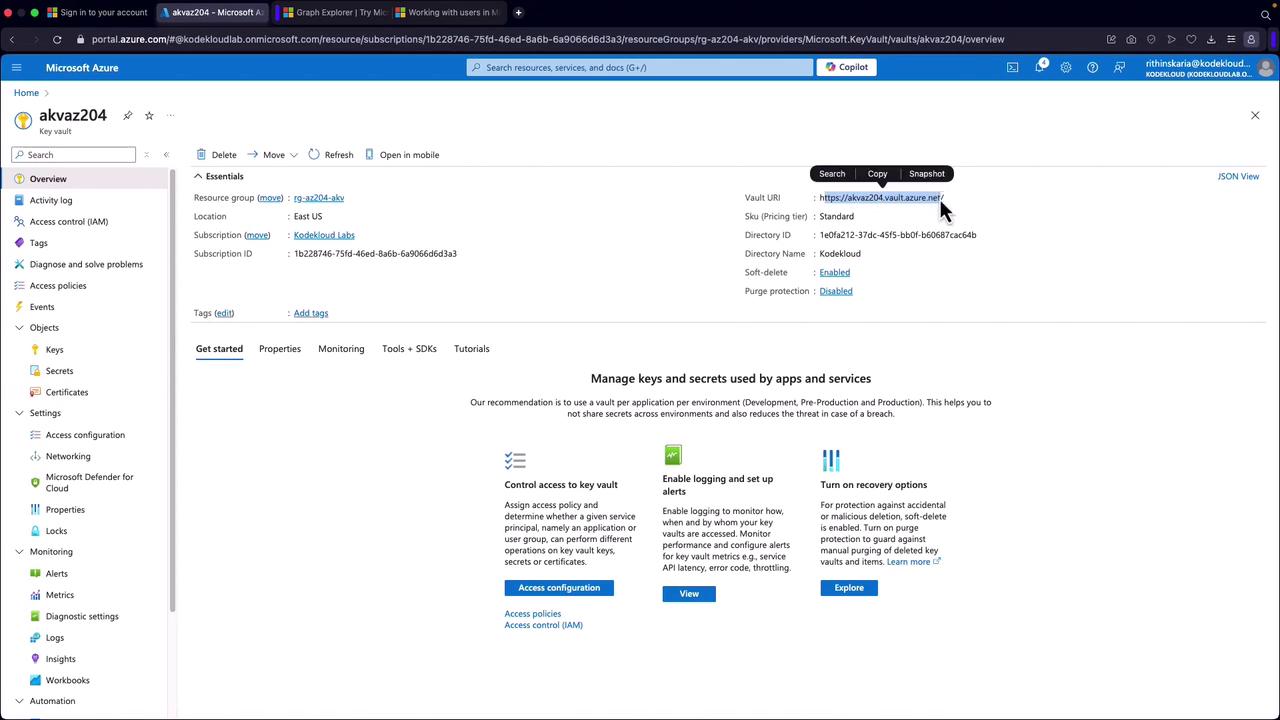Open the Azure portal hamburger menu

click(16, 67)
